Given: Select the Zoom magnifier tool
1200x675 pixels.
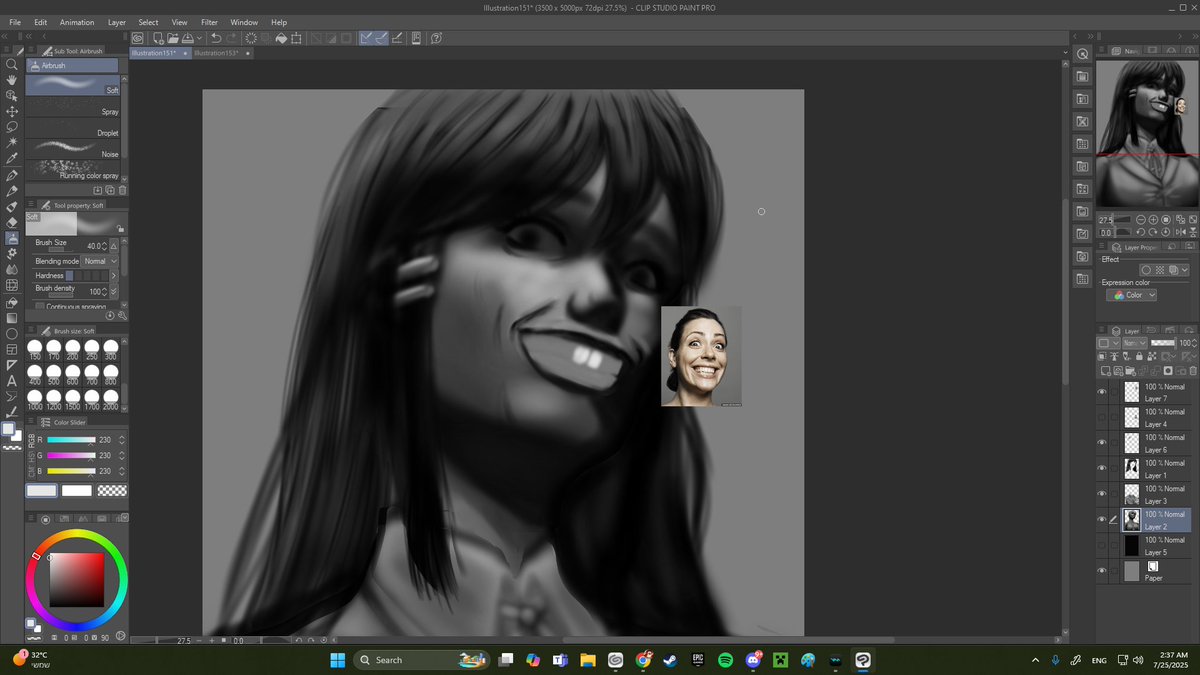Looking at the screenshot, I should pyautogui.click(x=12, y=63).
